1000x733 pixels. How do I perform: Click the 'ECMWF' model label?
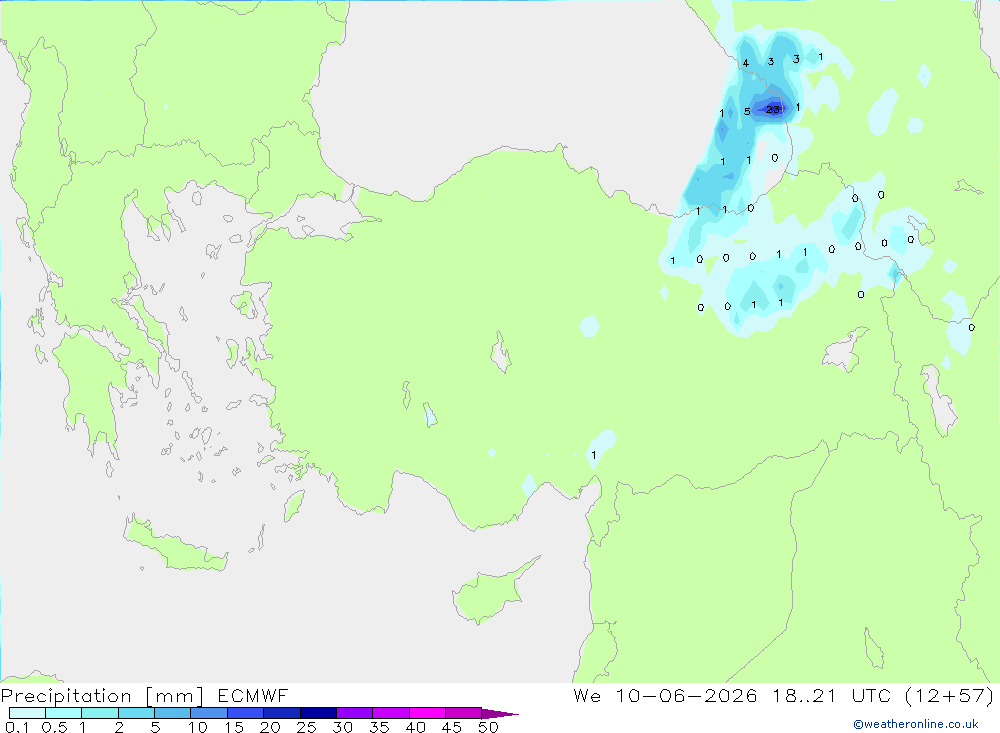[x=253, y=696]
